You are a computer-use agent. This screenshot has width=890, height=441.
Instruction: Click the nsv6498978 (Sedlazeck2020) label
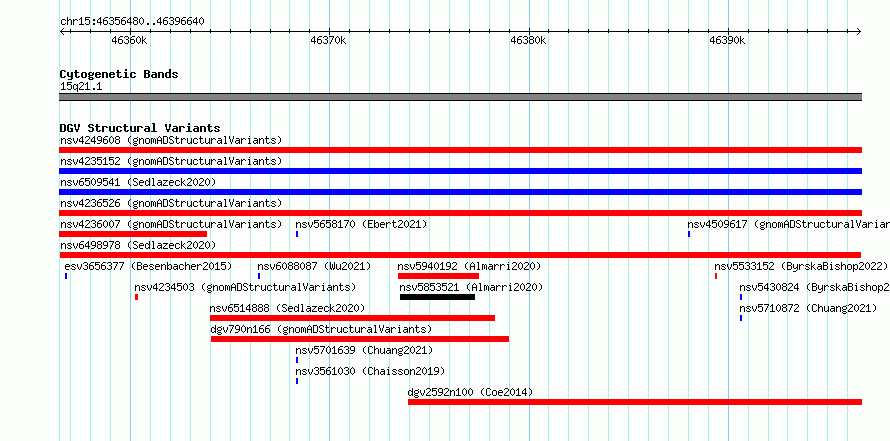coord(138,245)
